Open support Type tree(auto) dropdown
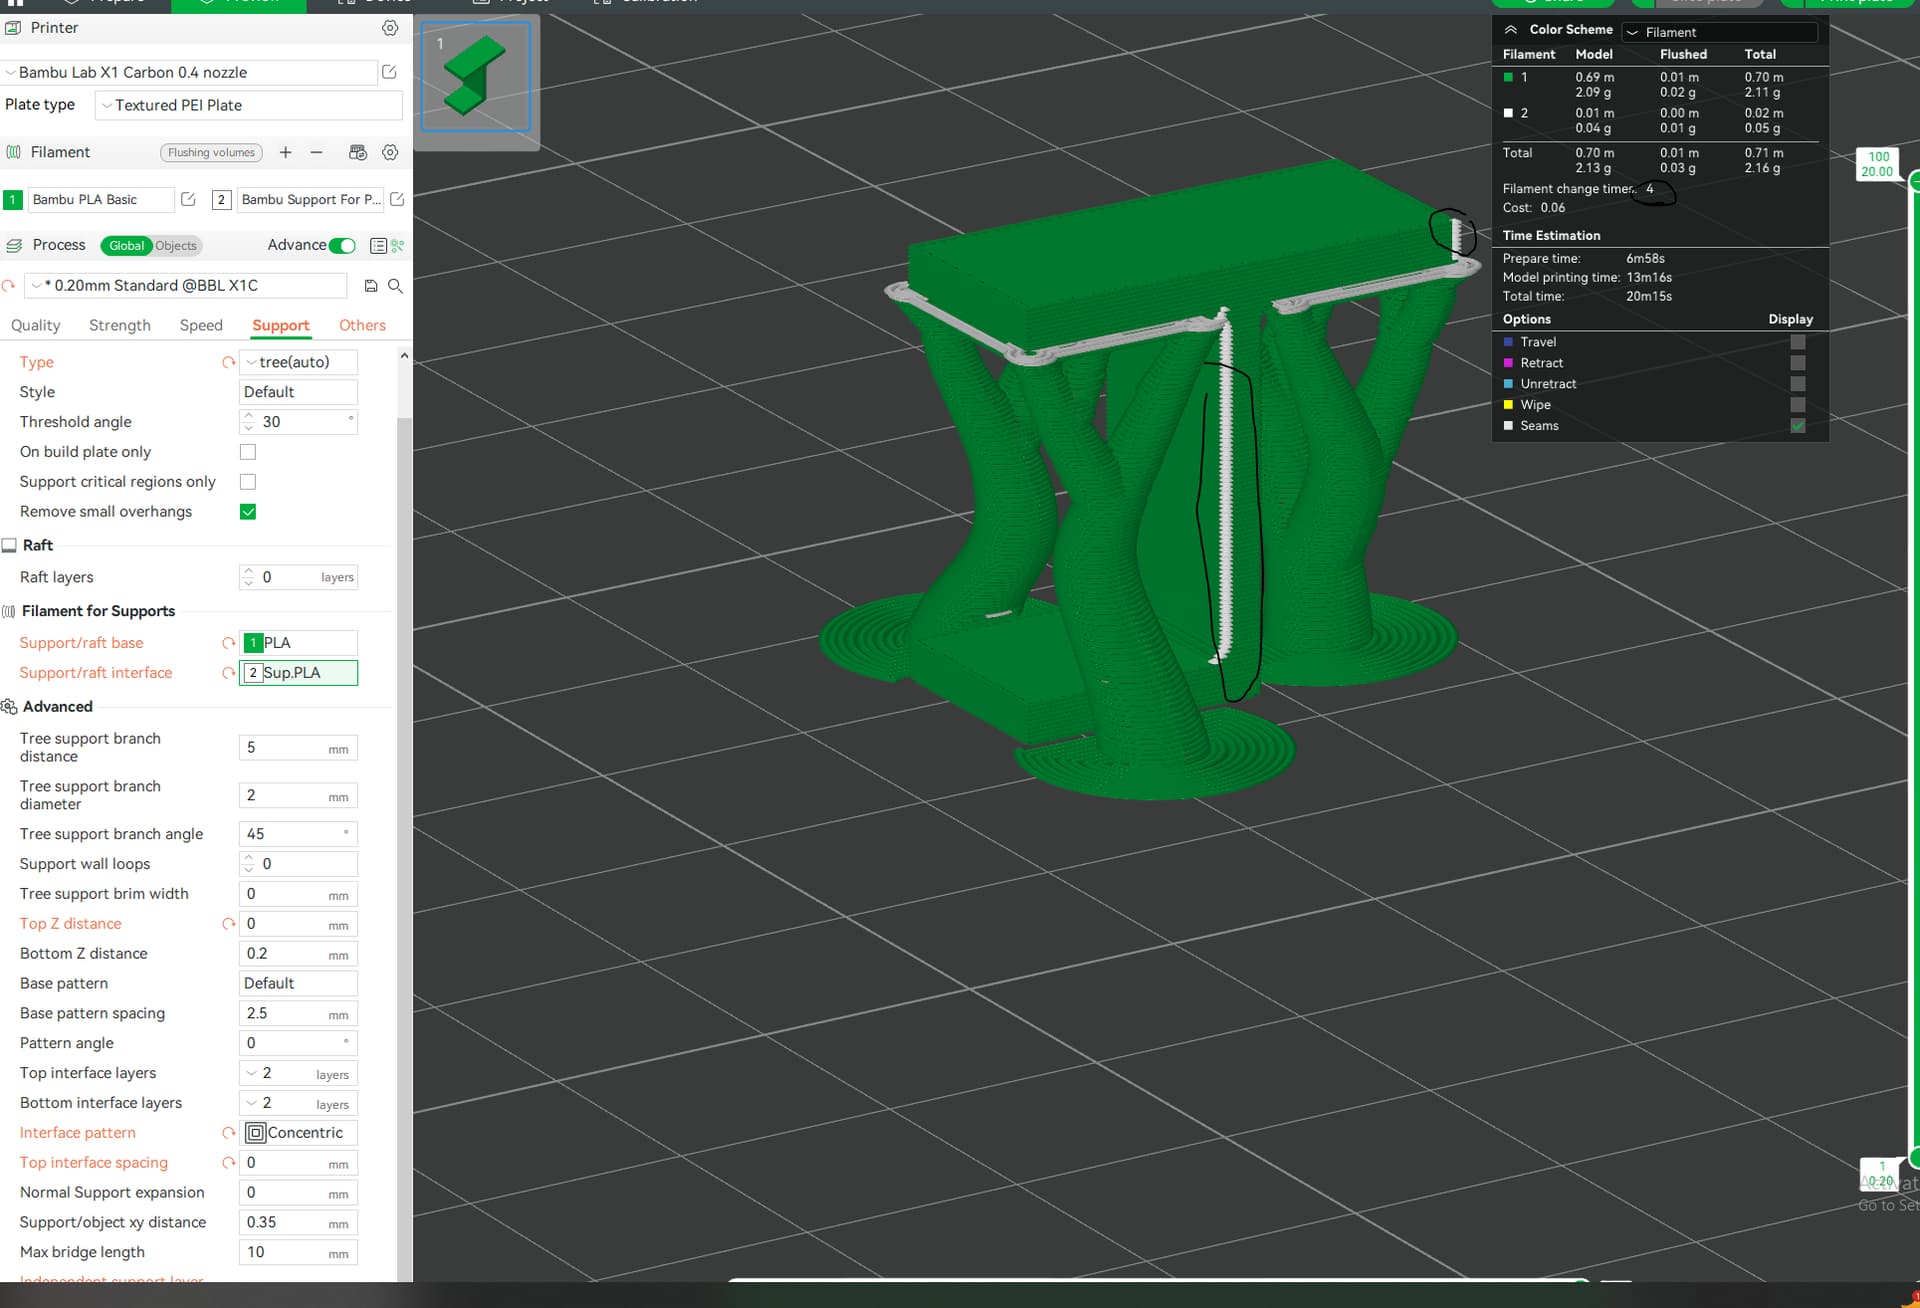Viewport: 1920px width, 1308px height. click(x=298, y=362)
